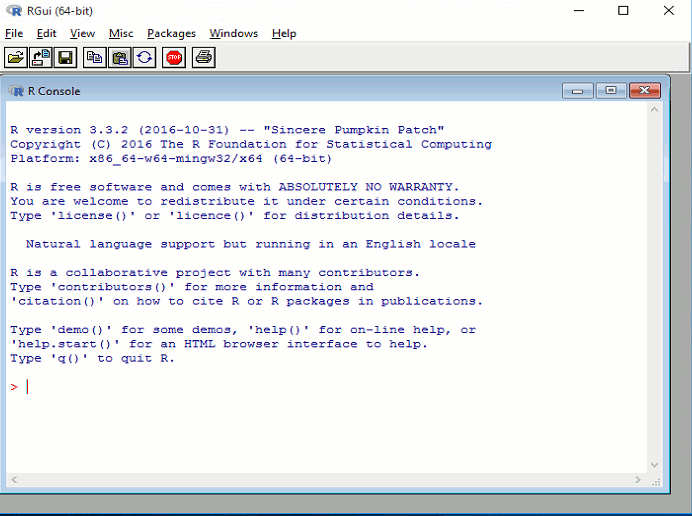Click the 'contributors()' text in console
The width and height of the screenshot is (692, 516).
coord(113,287)
